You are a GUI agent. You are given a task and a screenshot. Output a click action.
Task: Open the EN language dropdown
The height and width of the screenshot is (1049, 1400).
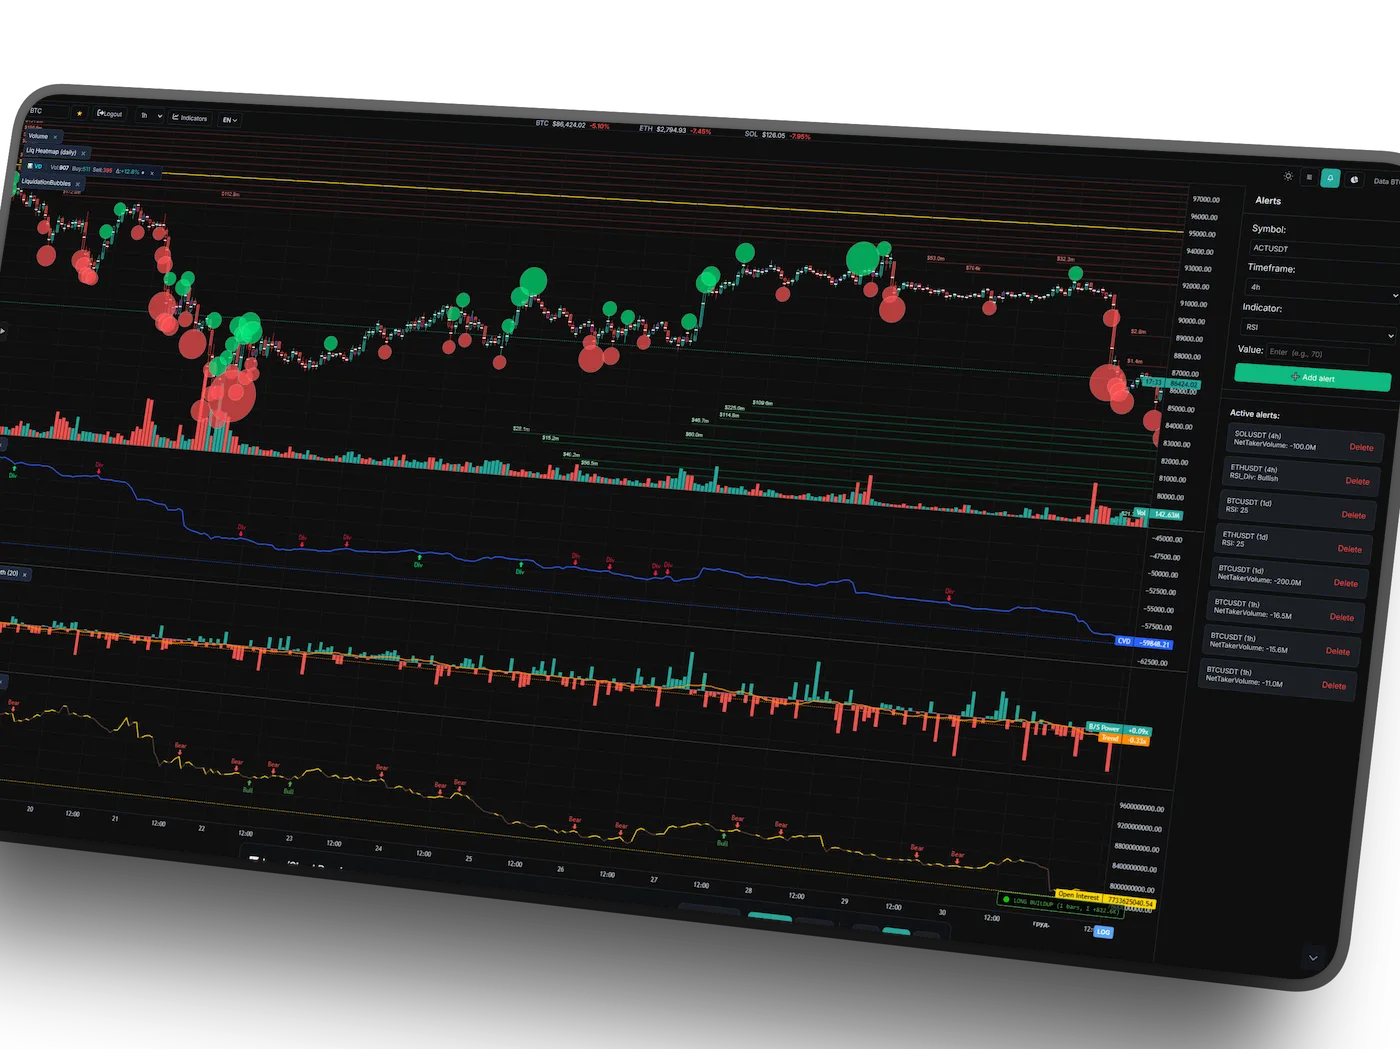click(230, 120)
